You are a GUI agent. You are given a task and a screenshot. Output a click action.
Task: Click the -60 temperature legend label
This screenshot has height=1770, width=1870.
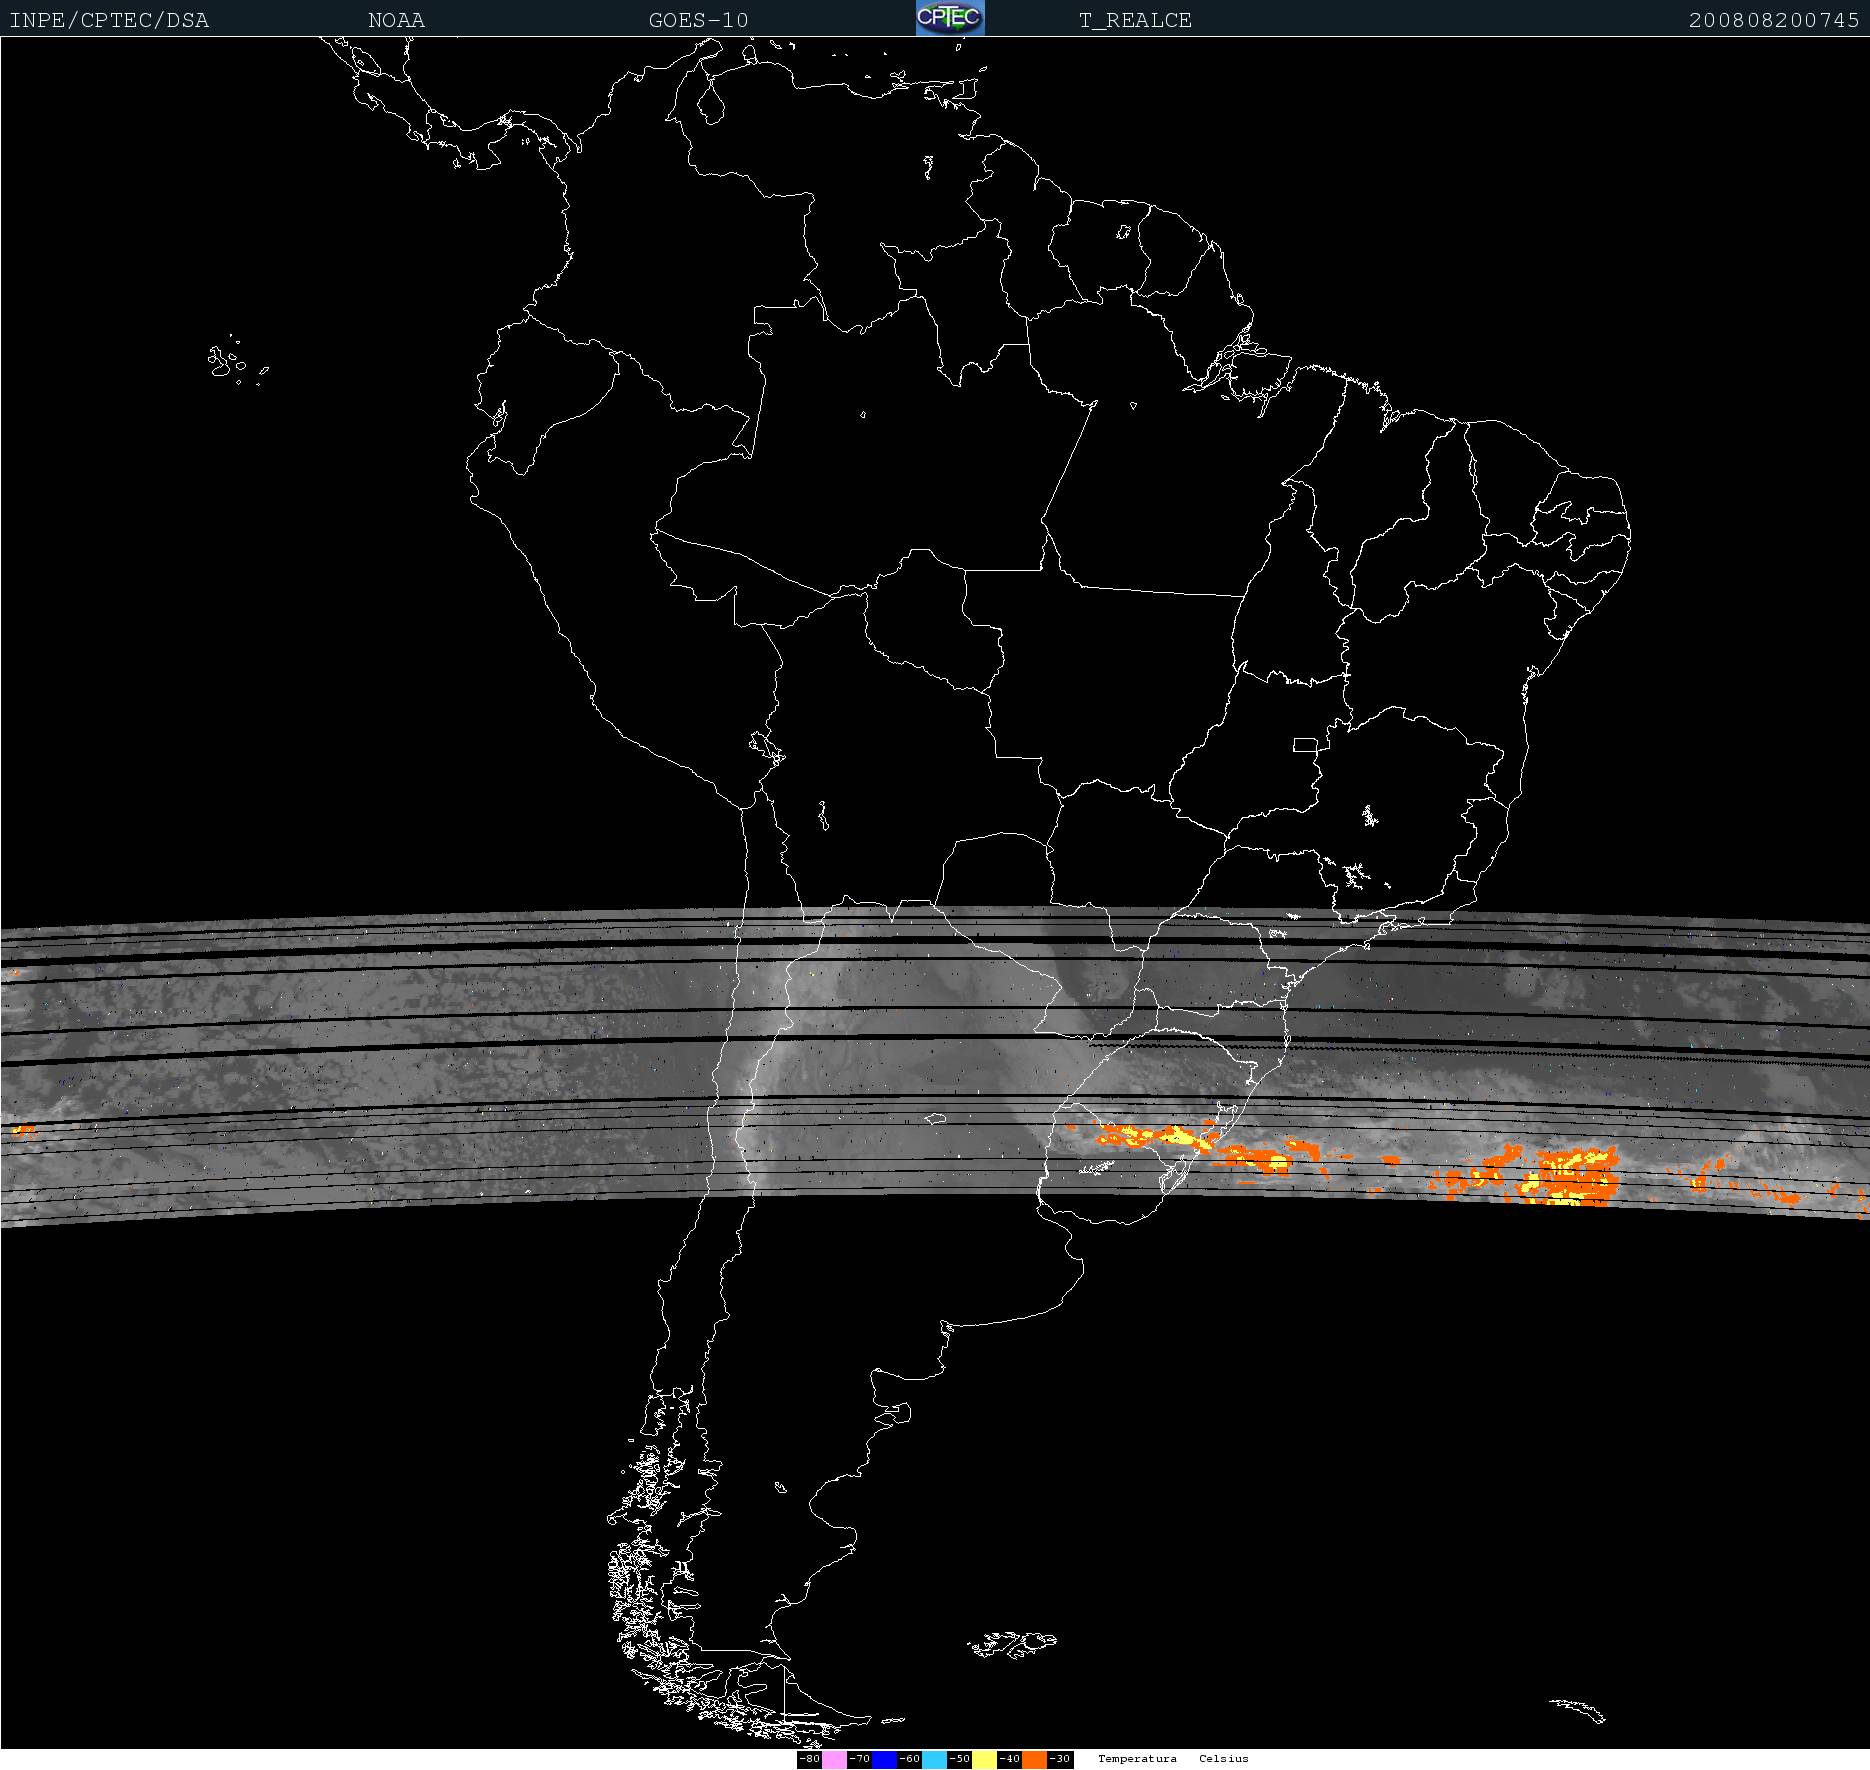click(x=909, y=1759)
